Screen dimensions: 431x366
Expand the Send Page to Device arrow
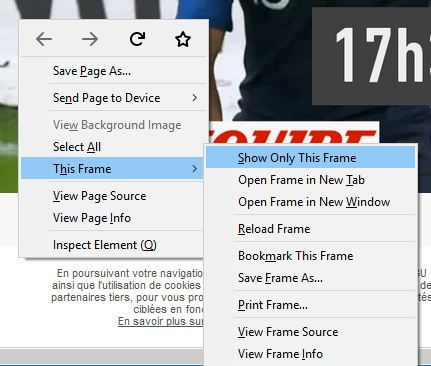click(x=195, y=98)
